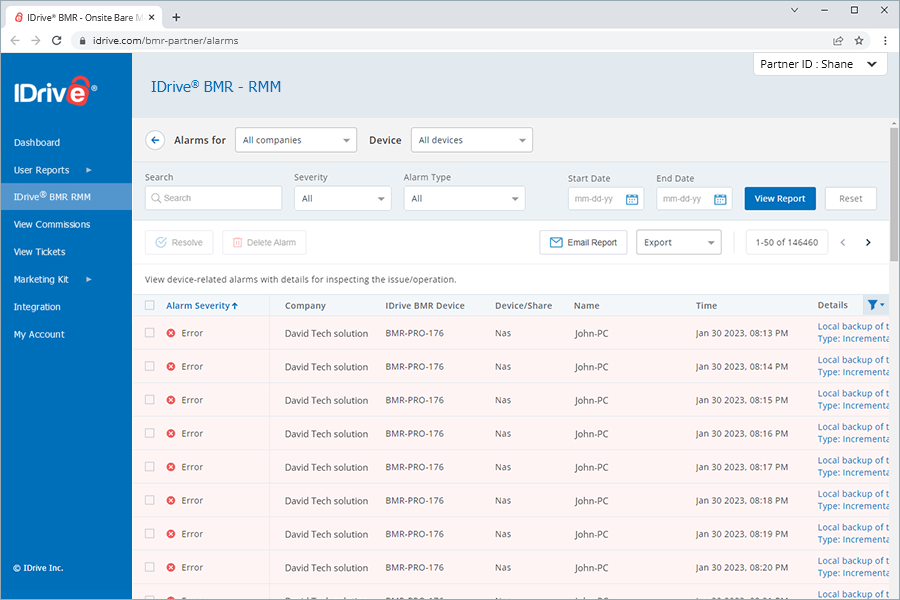Click the tab search chevron in title bar

click(794, 10)
